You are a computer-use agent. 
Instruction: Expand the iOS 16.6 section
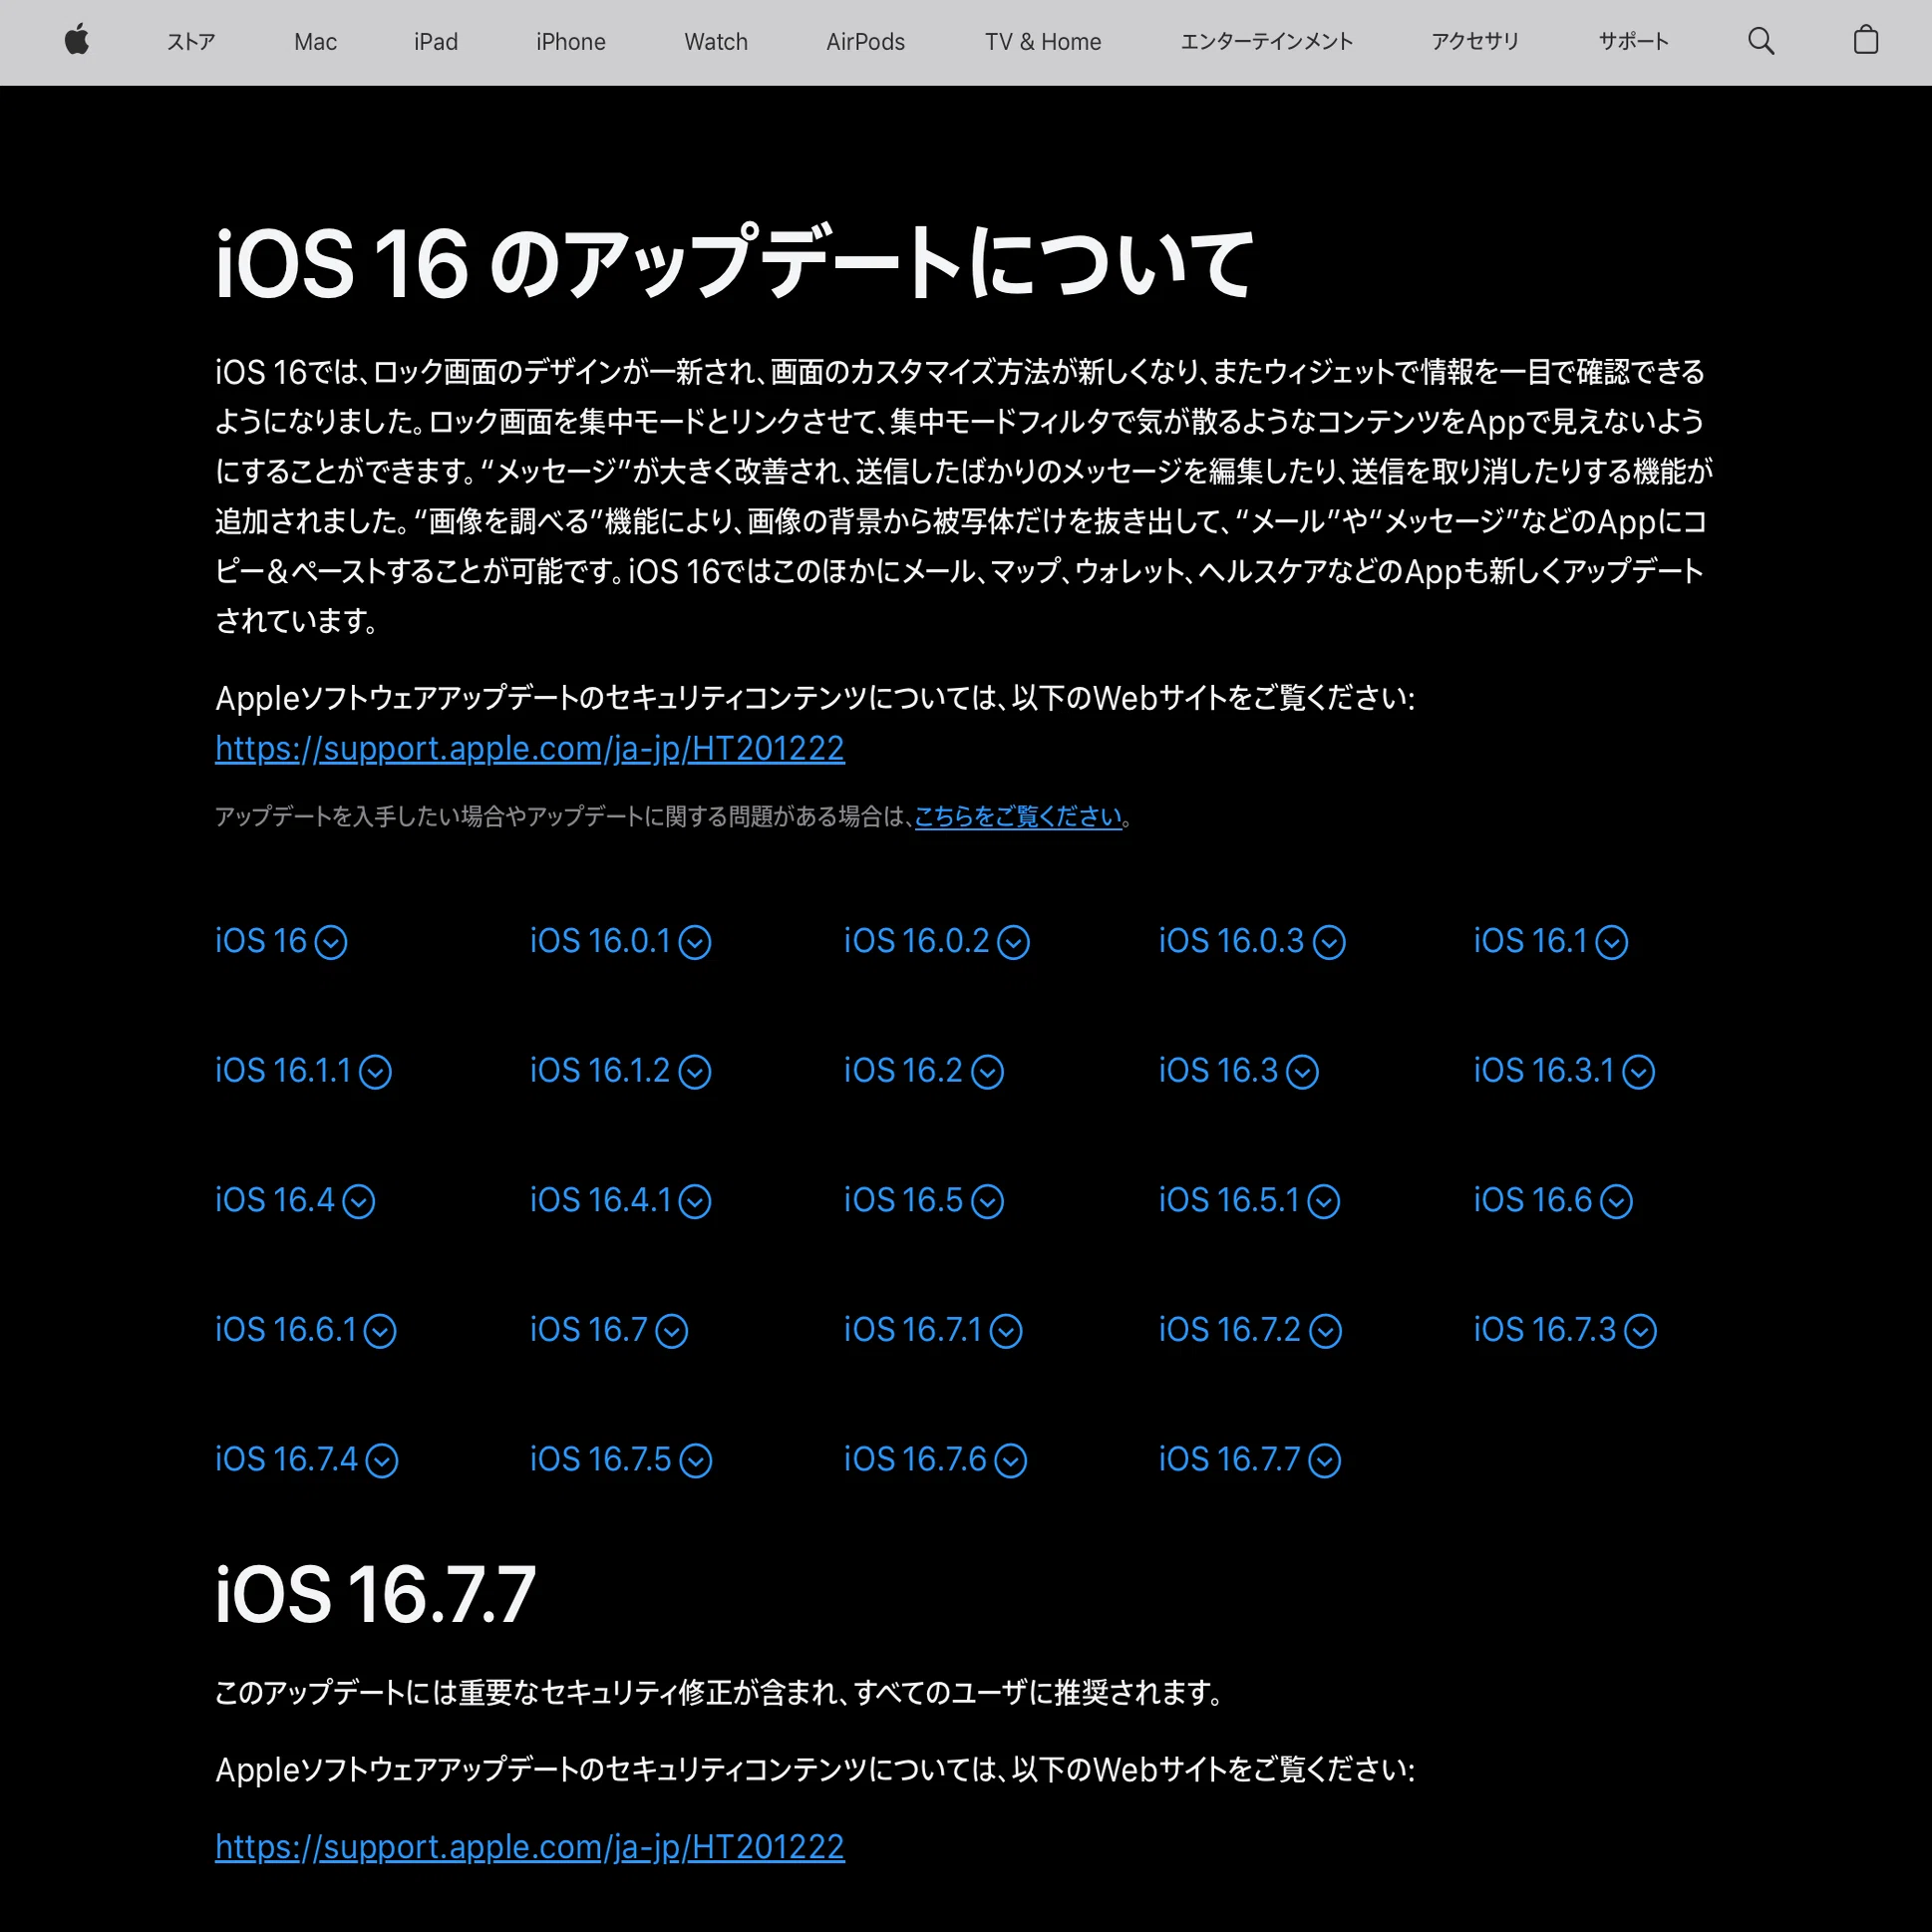tap(1553, 1200)
